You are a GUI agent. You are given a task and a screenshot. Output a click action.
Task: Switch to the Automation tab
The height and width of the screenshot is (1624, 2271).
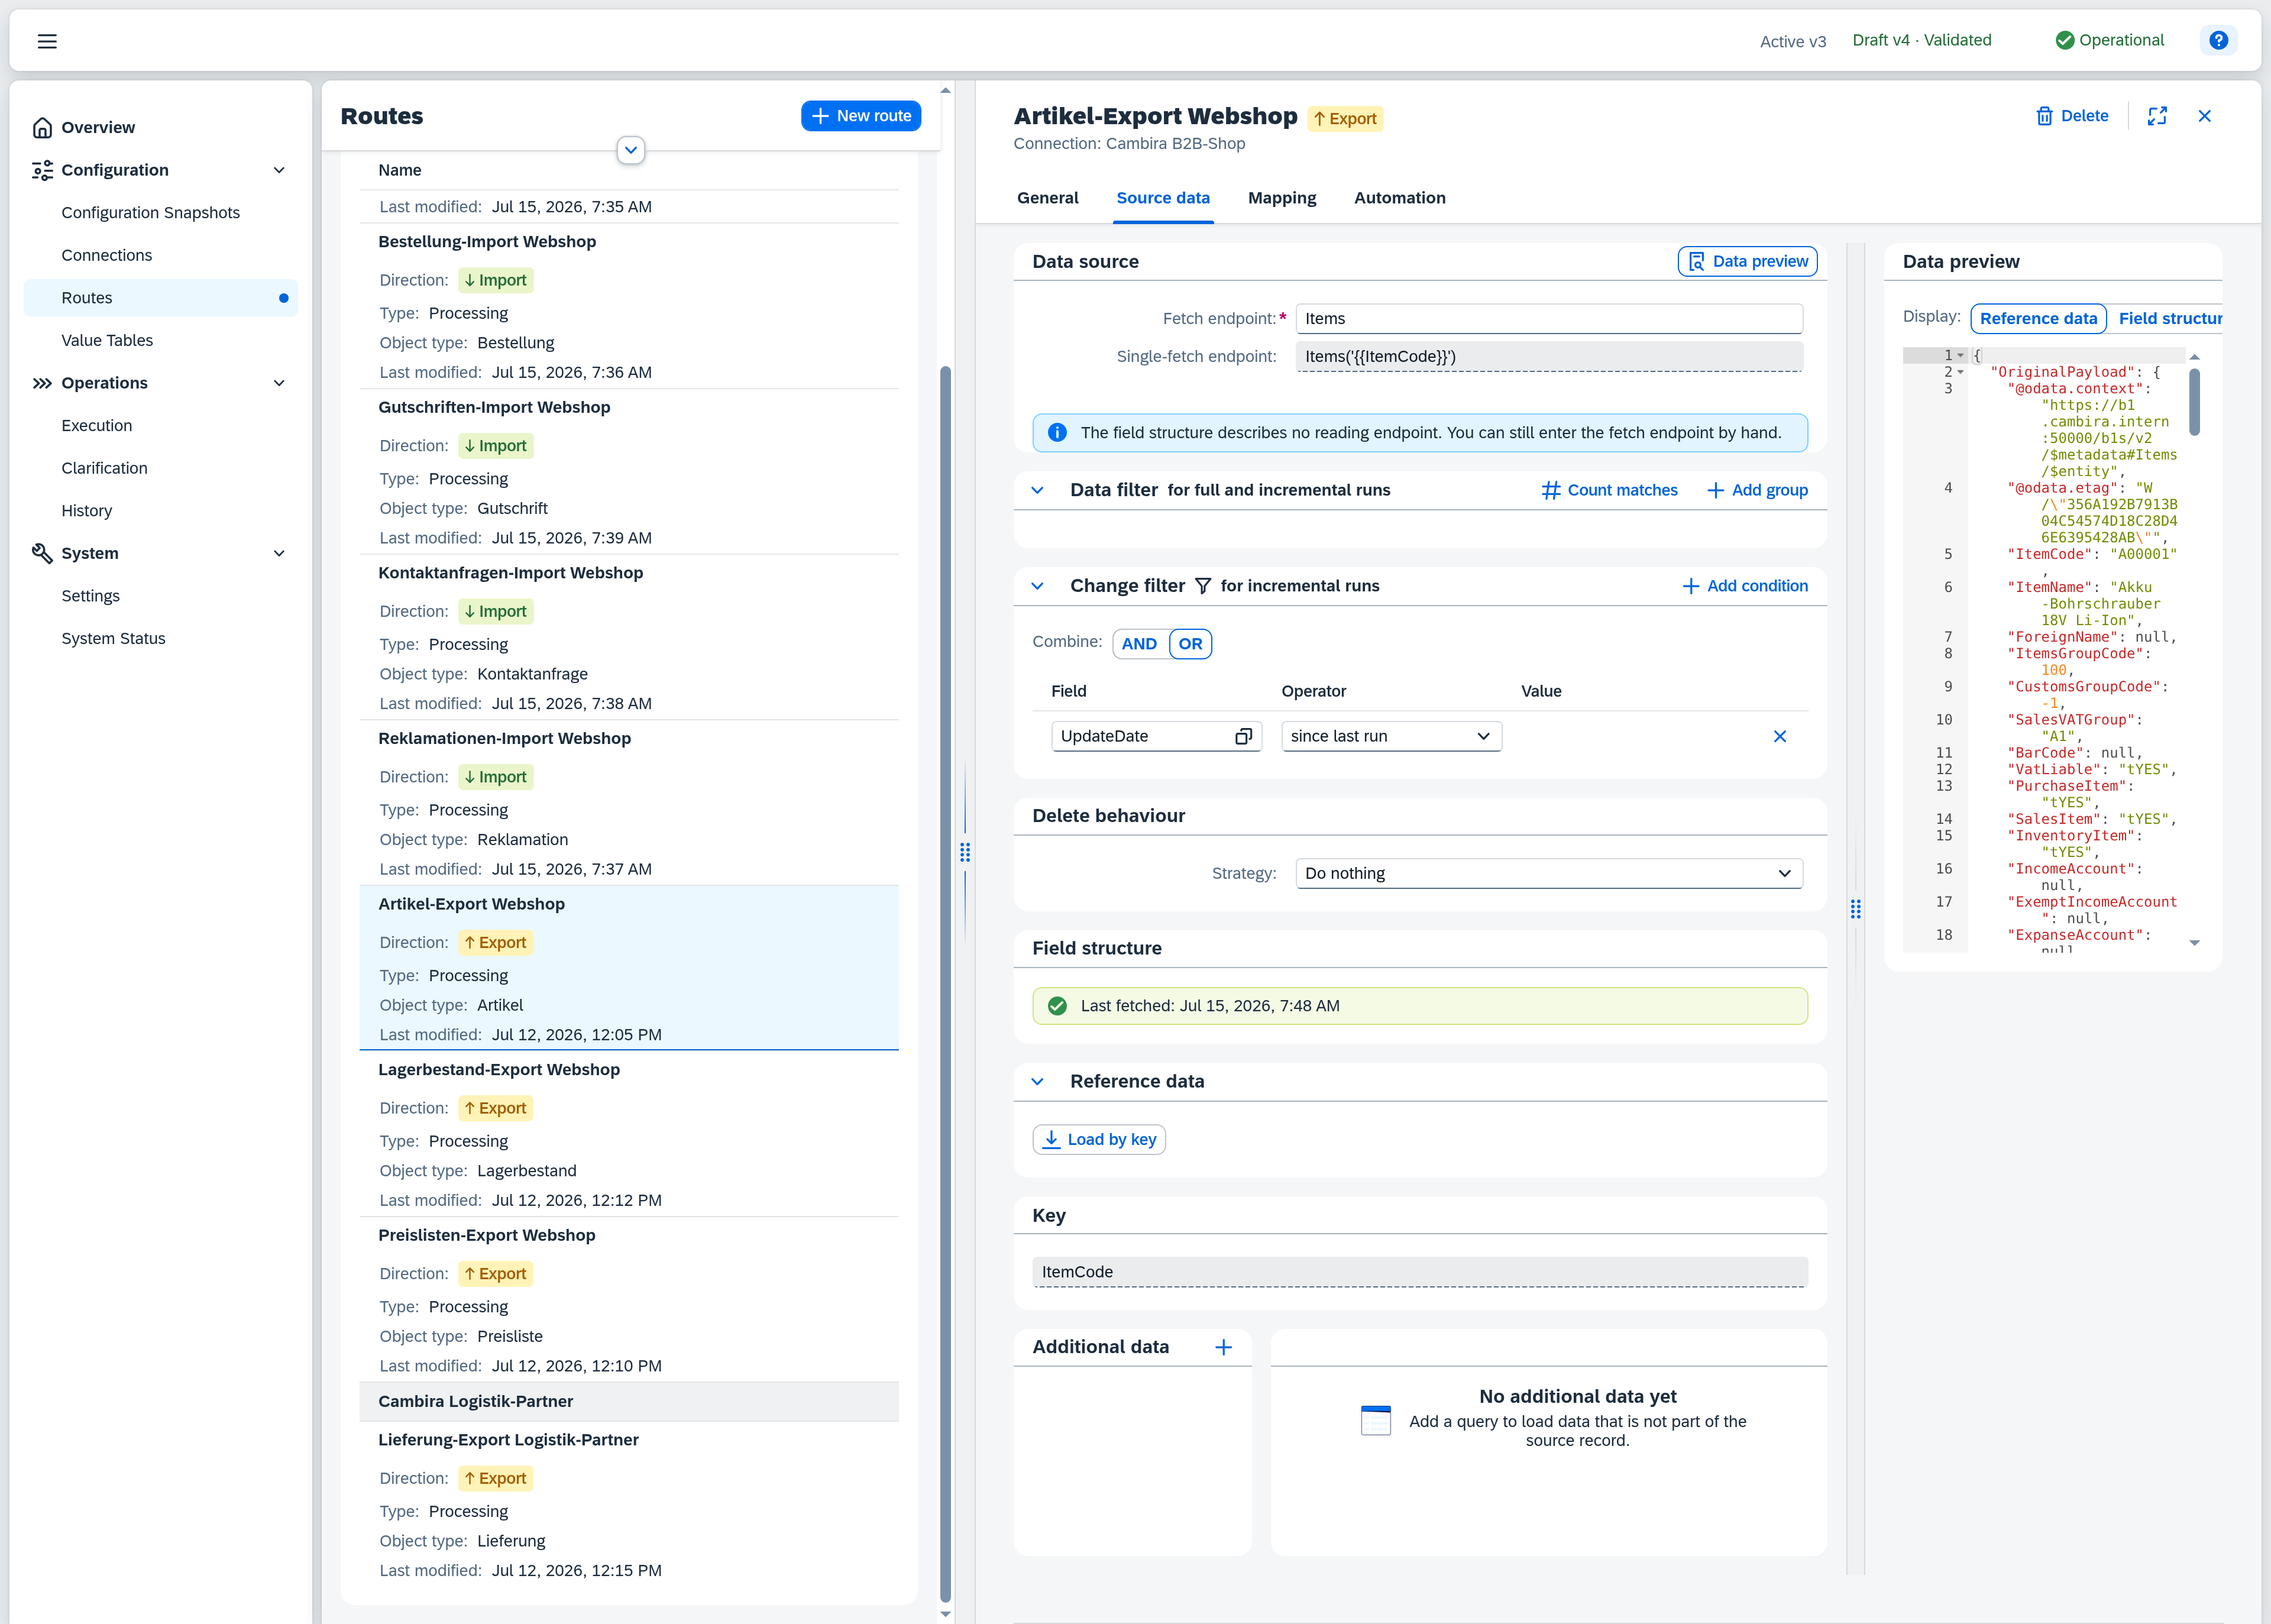pyautogui.click(x=1399, y=198)
